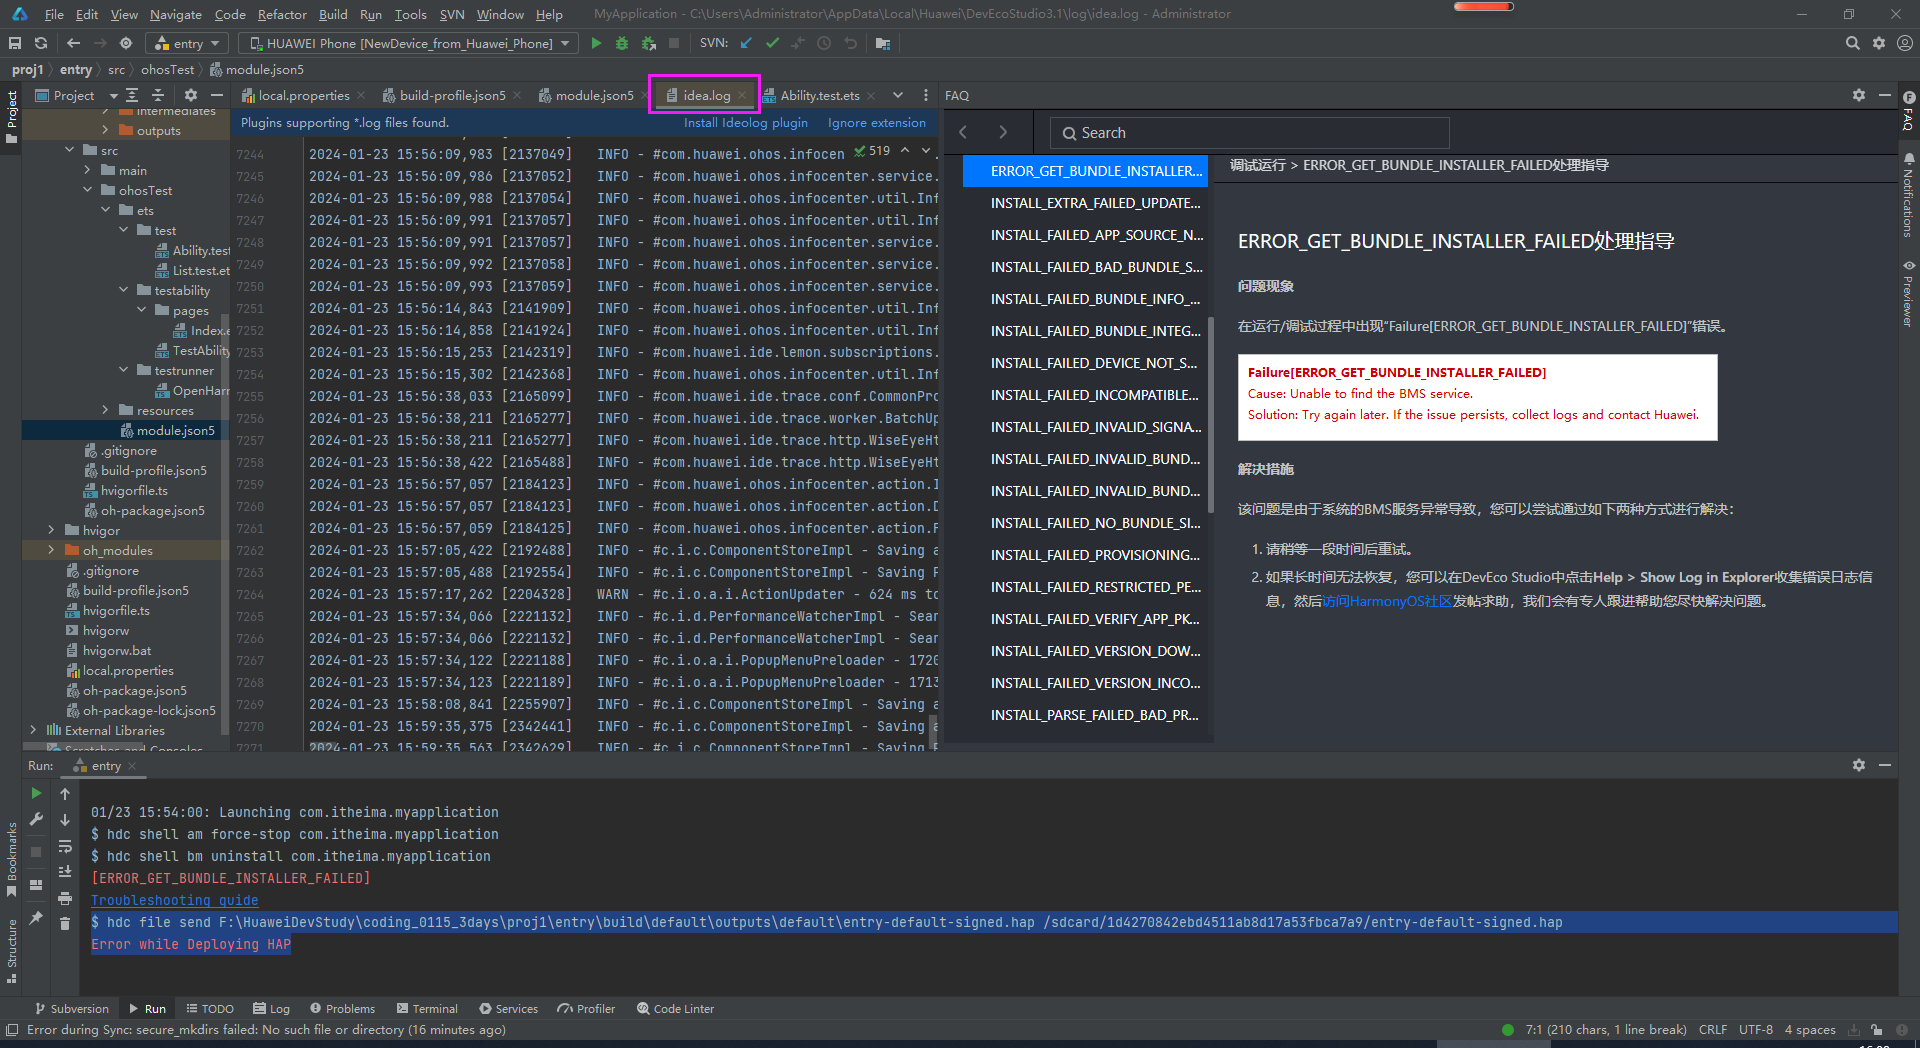
Task: Open the Refactor menu
Action: [282, 14]
